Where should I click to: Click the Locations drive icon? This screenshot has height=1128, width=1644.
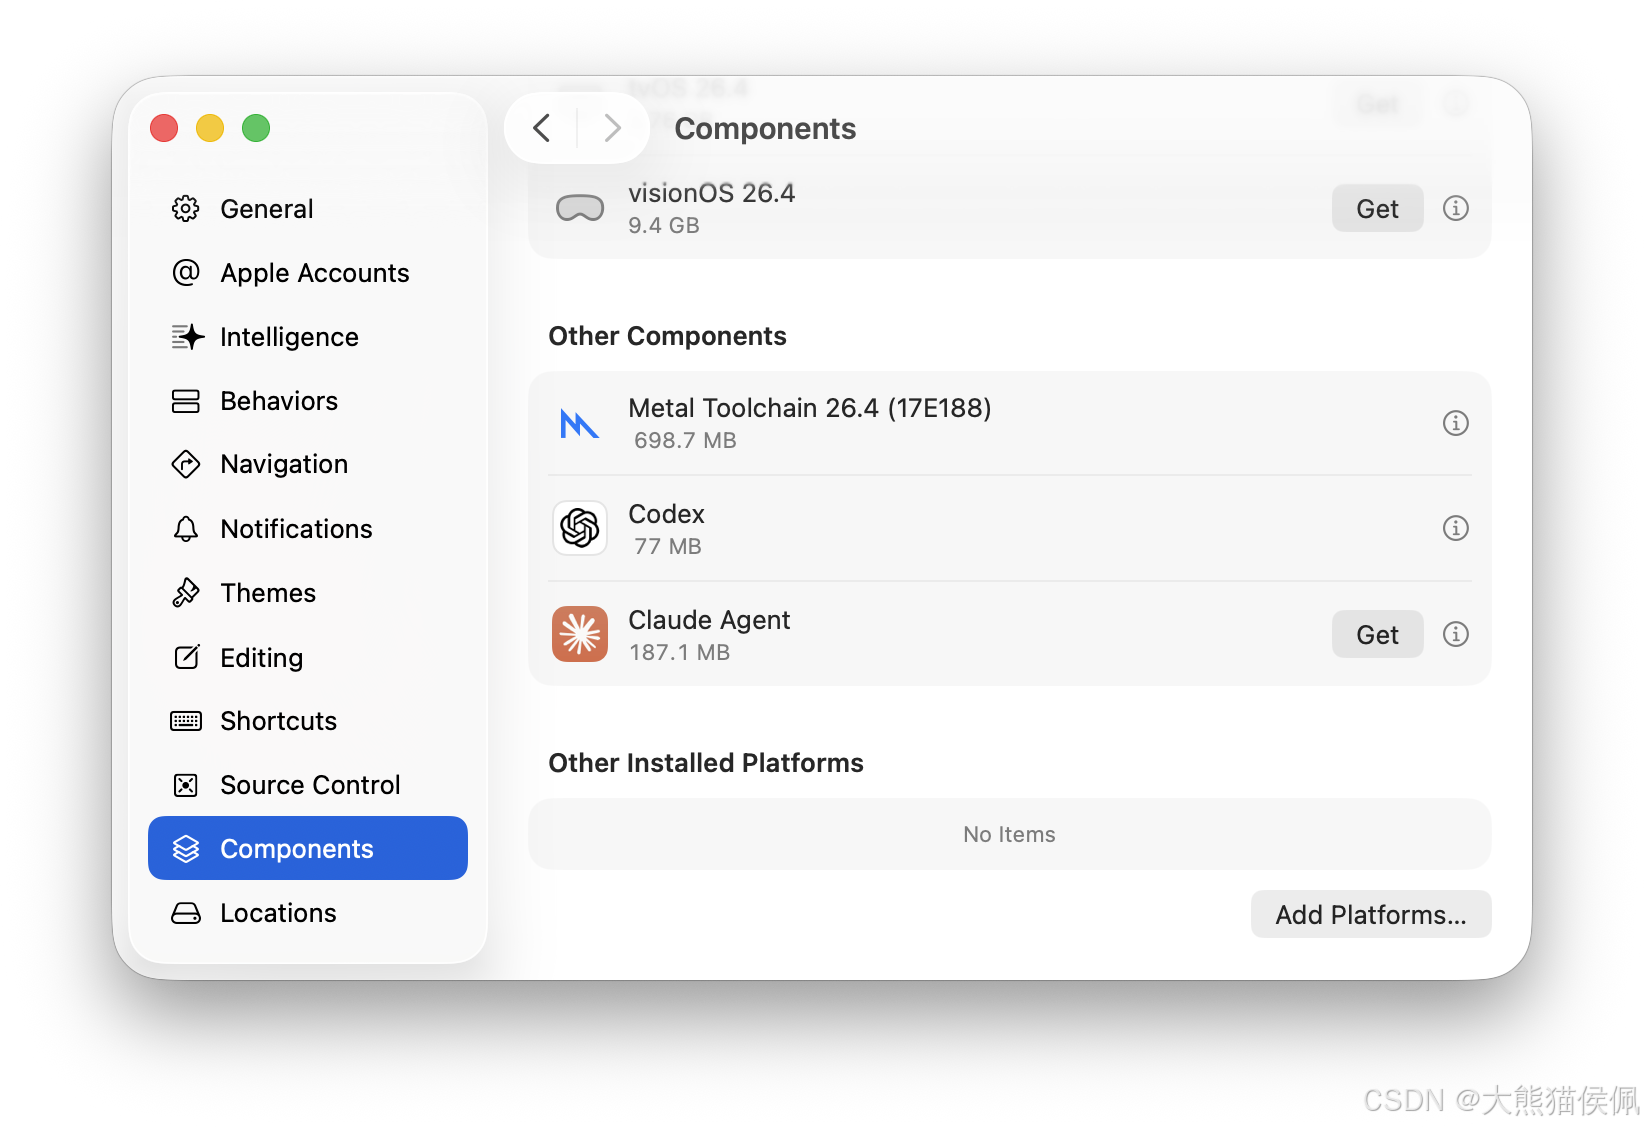(186, 913)
